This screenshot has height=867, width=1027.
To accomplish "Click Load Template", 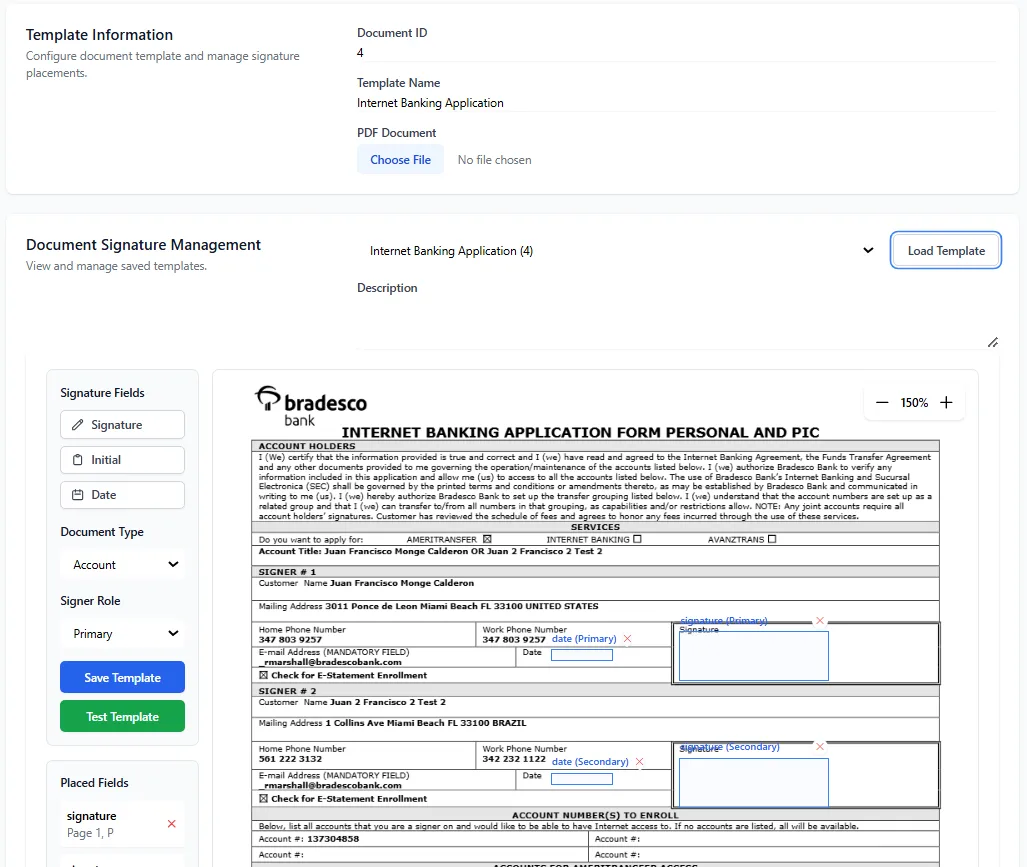I will pyautogui.click(x=945, y=250).
